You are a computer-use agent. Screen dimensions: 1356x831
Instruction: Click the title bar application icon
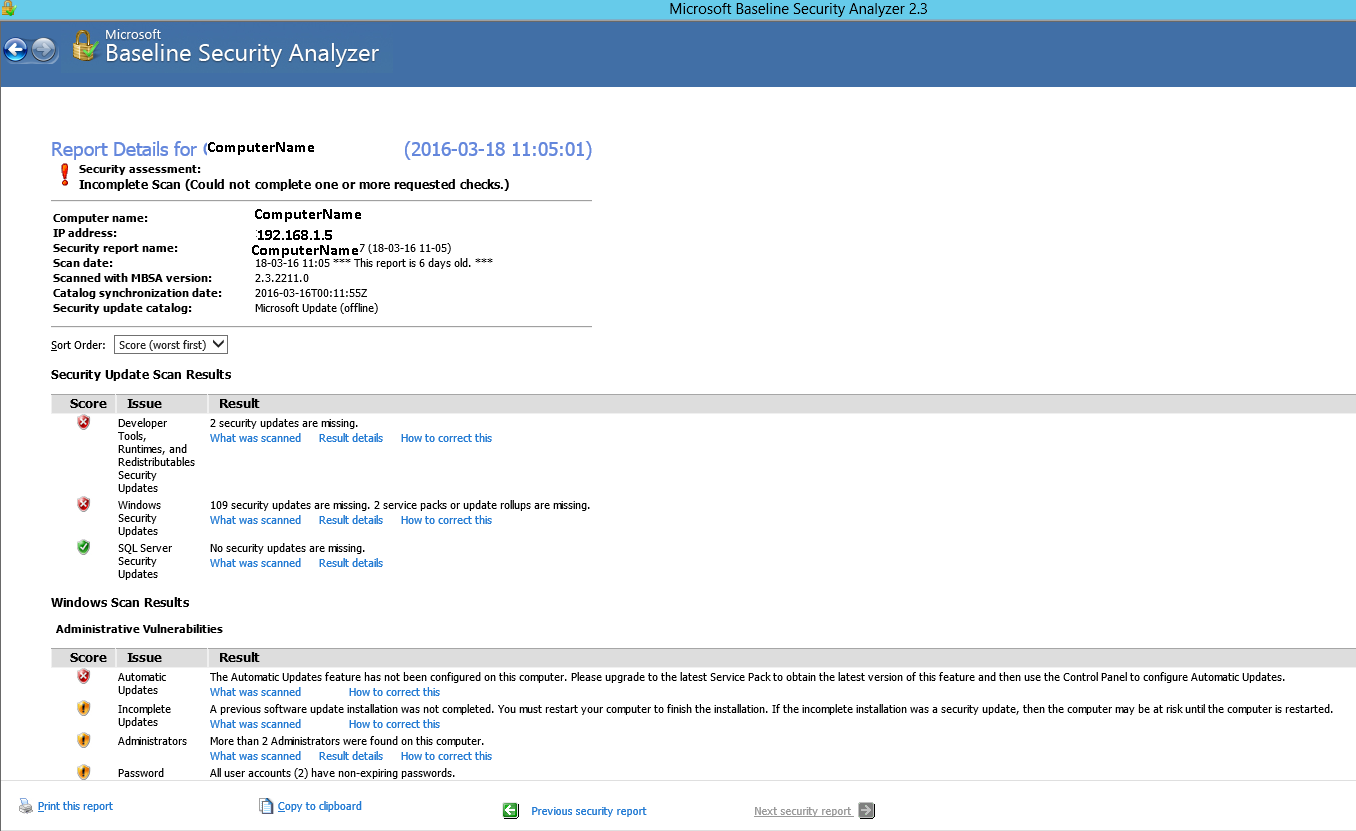point(8,9)
